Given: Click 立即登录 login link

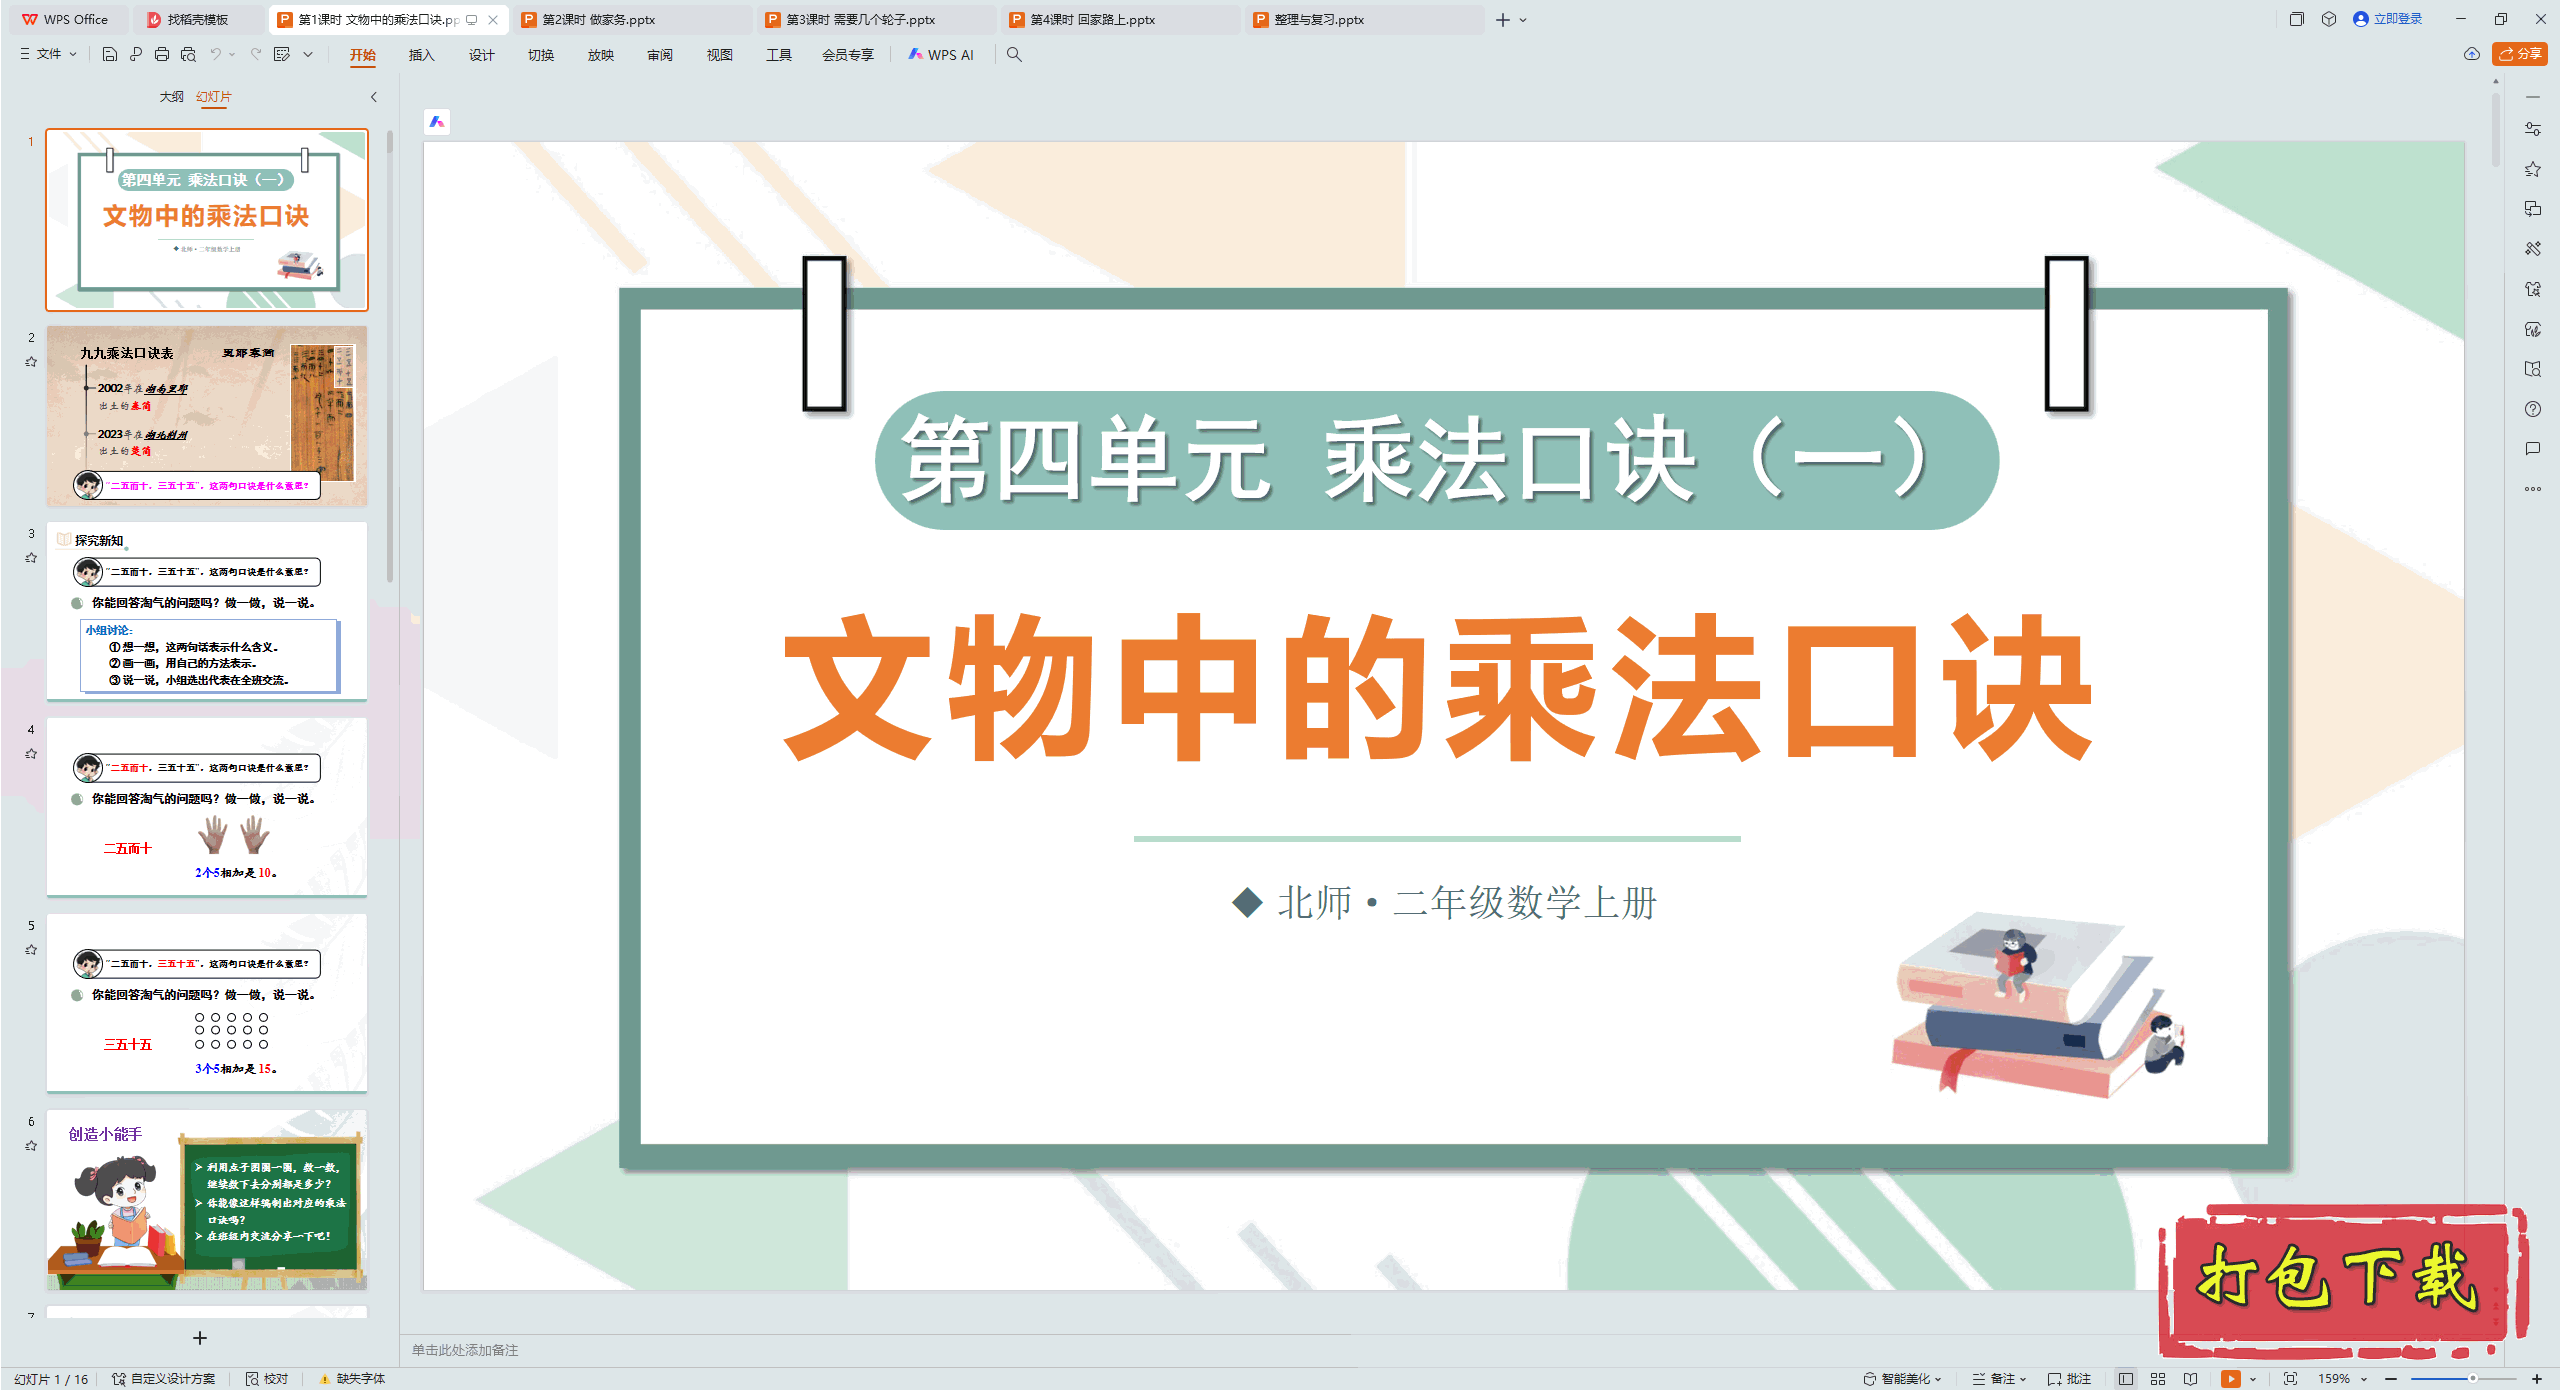Looking at the screenshot, I should pyautogui.click(x=2396, y=19).
